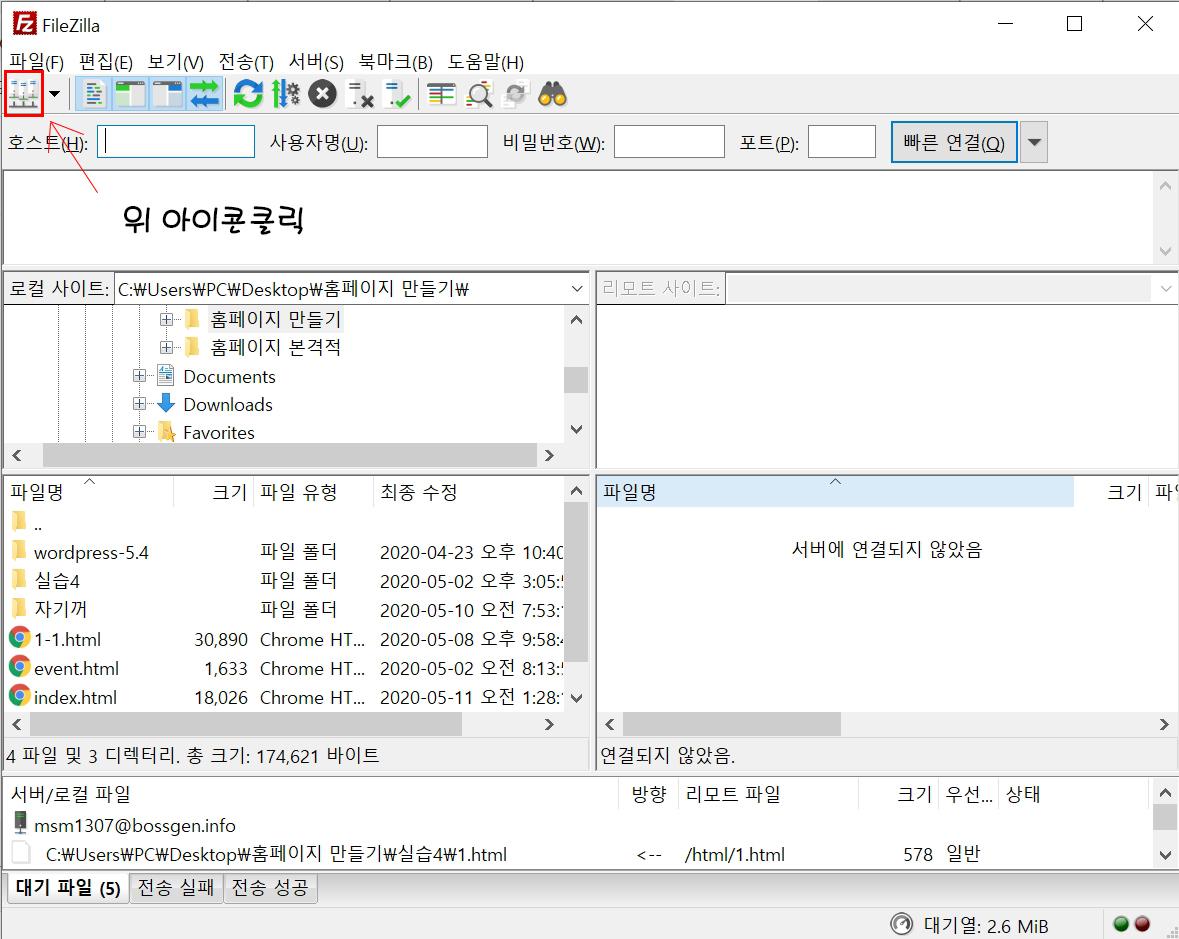
Task: Click the green and red activity indicator lights
Action: pyautogui.click(x=1132, y=924)
